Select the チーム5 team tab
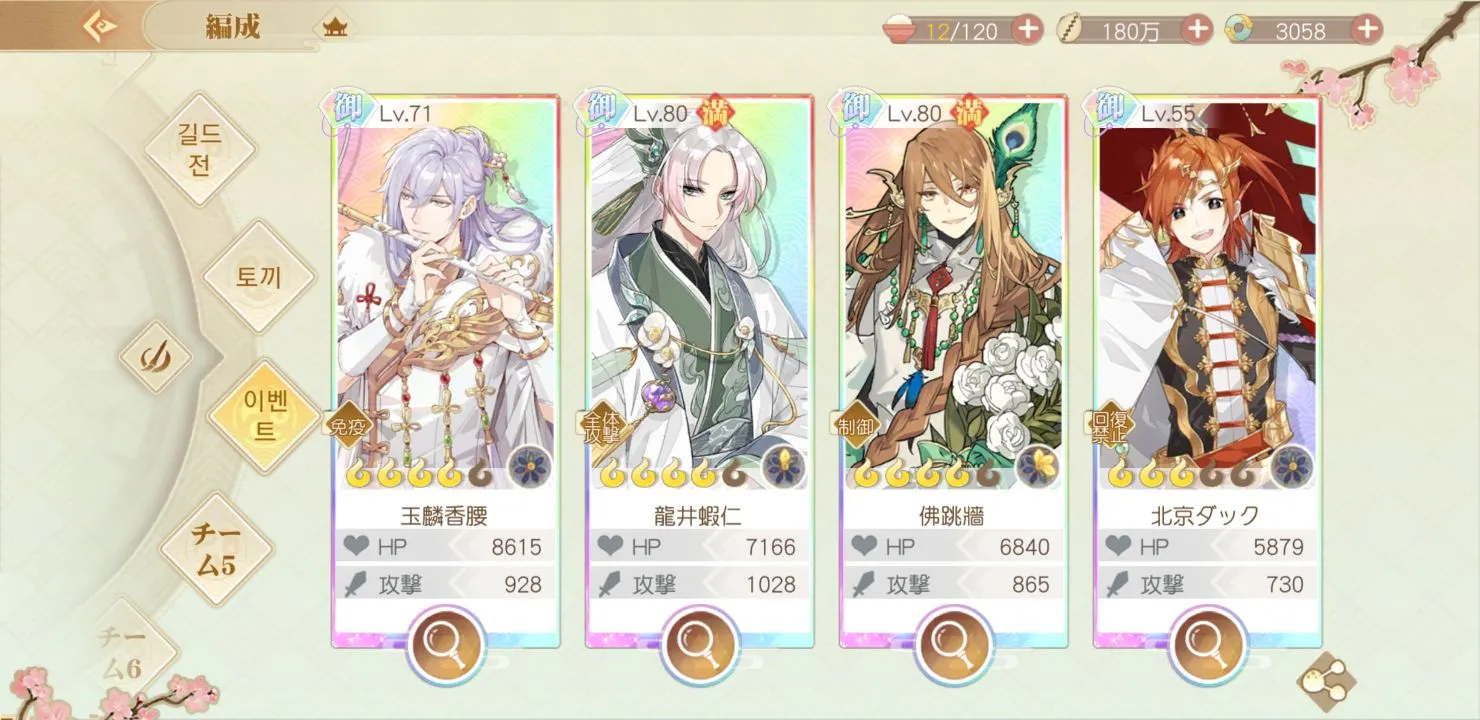The image size is (1480, 720). click(216, 548)
